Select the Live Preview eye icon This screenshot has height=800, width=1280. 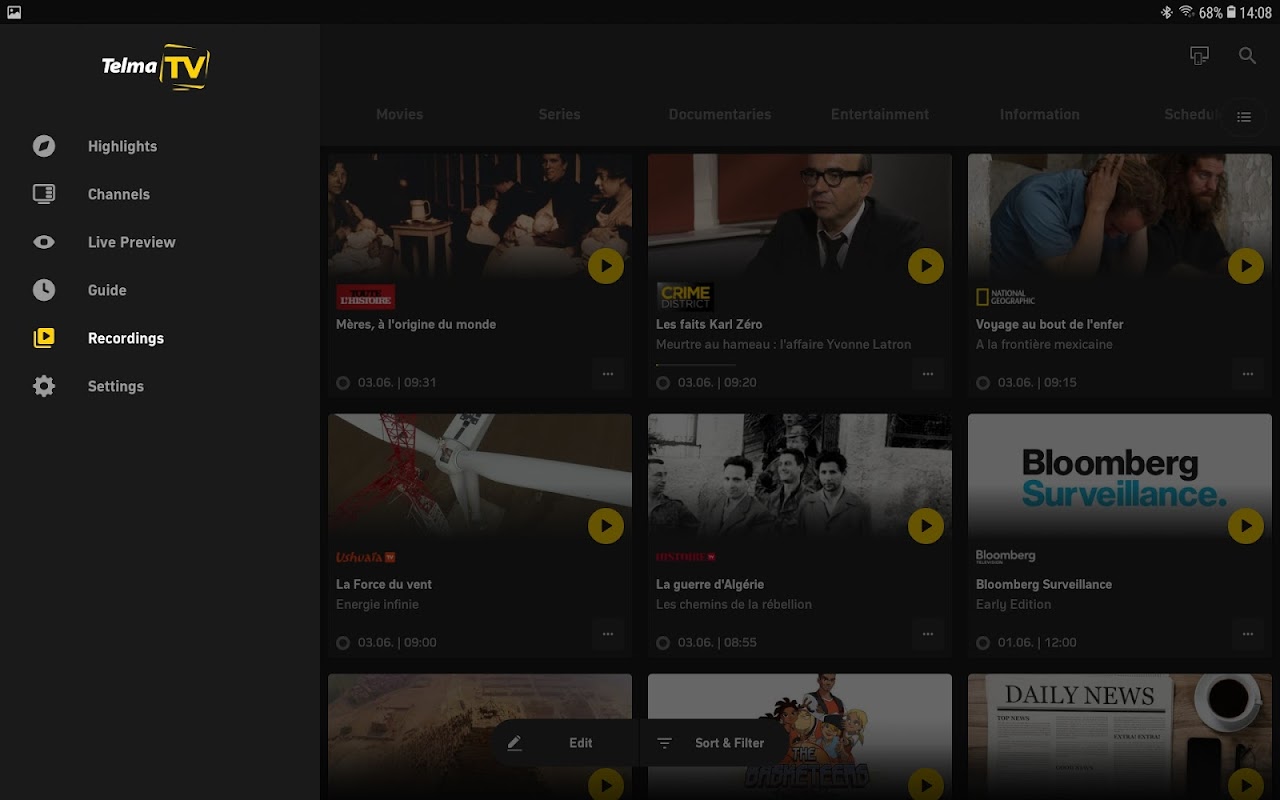click(x=44, y=242)
